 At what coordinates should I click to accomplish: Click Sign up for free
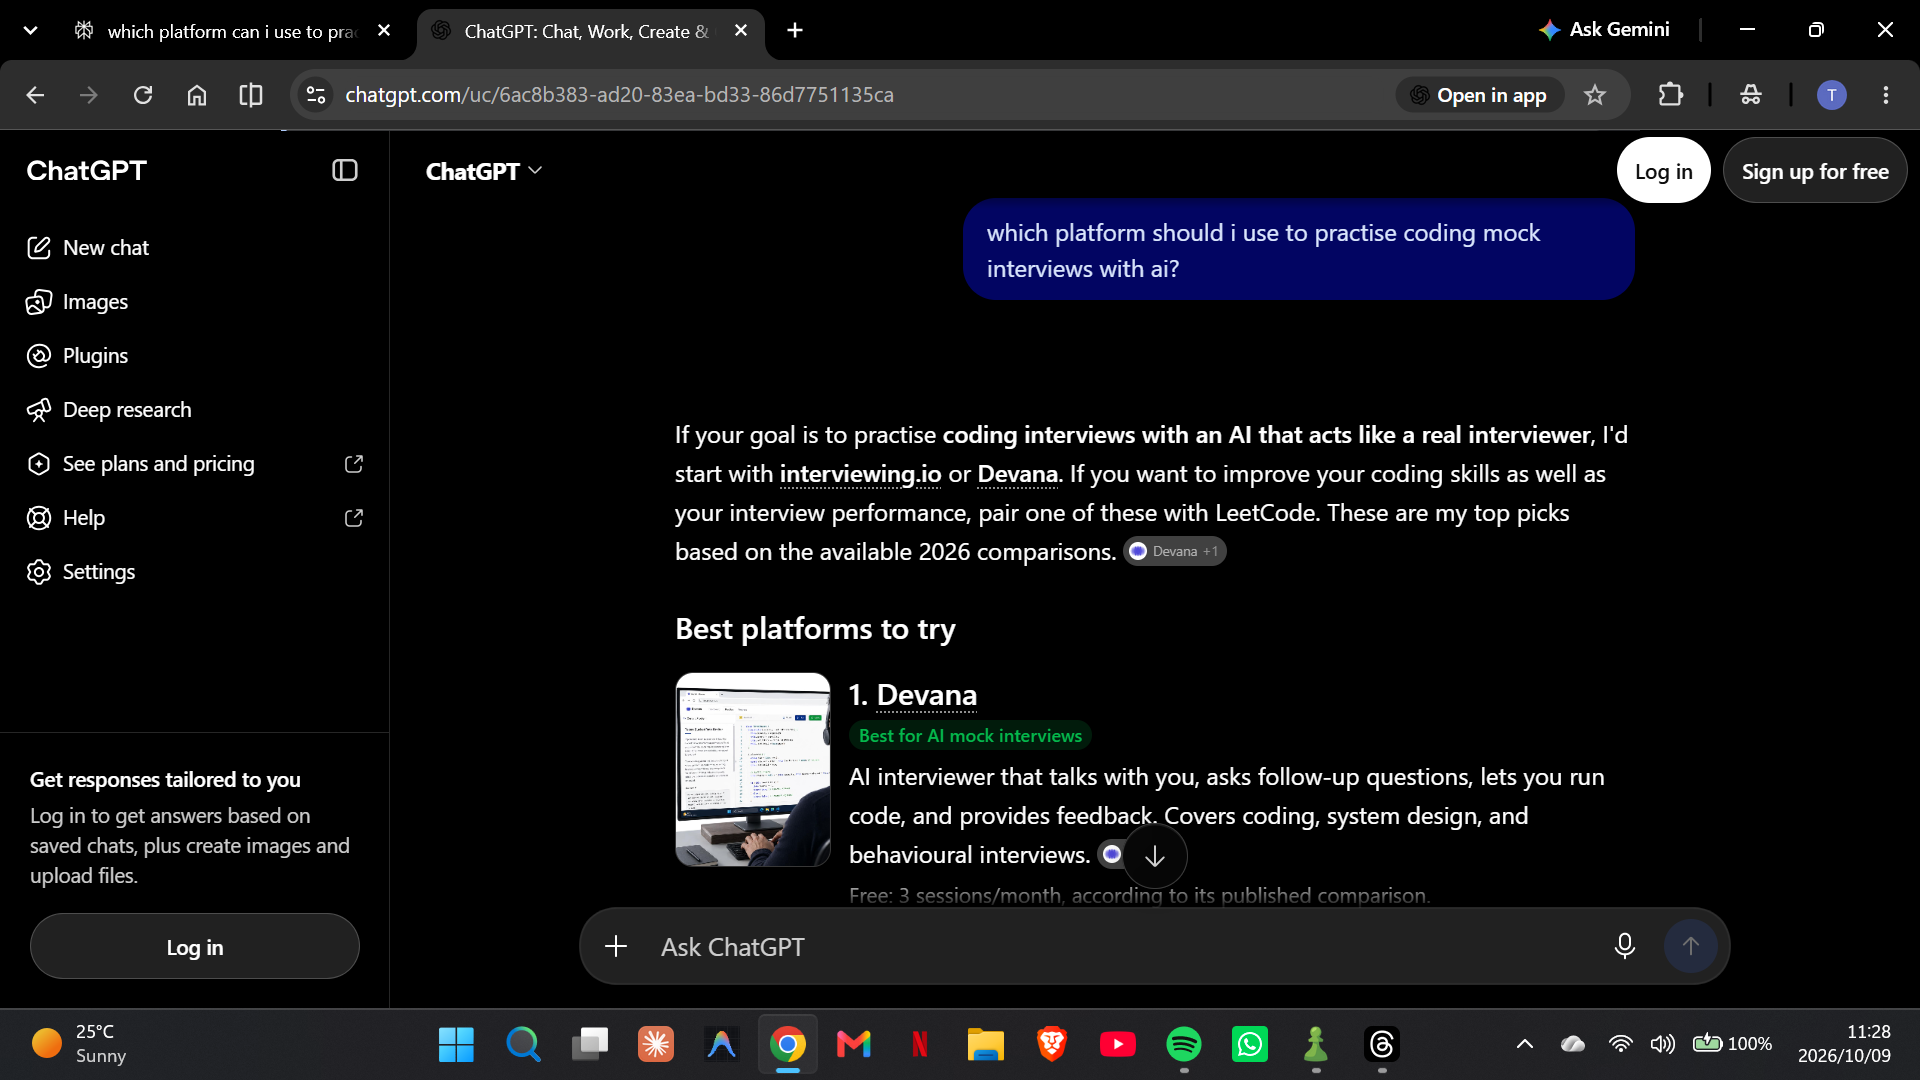(x=1815, y=171)
